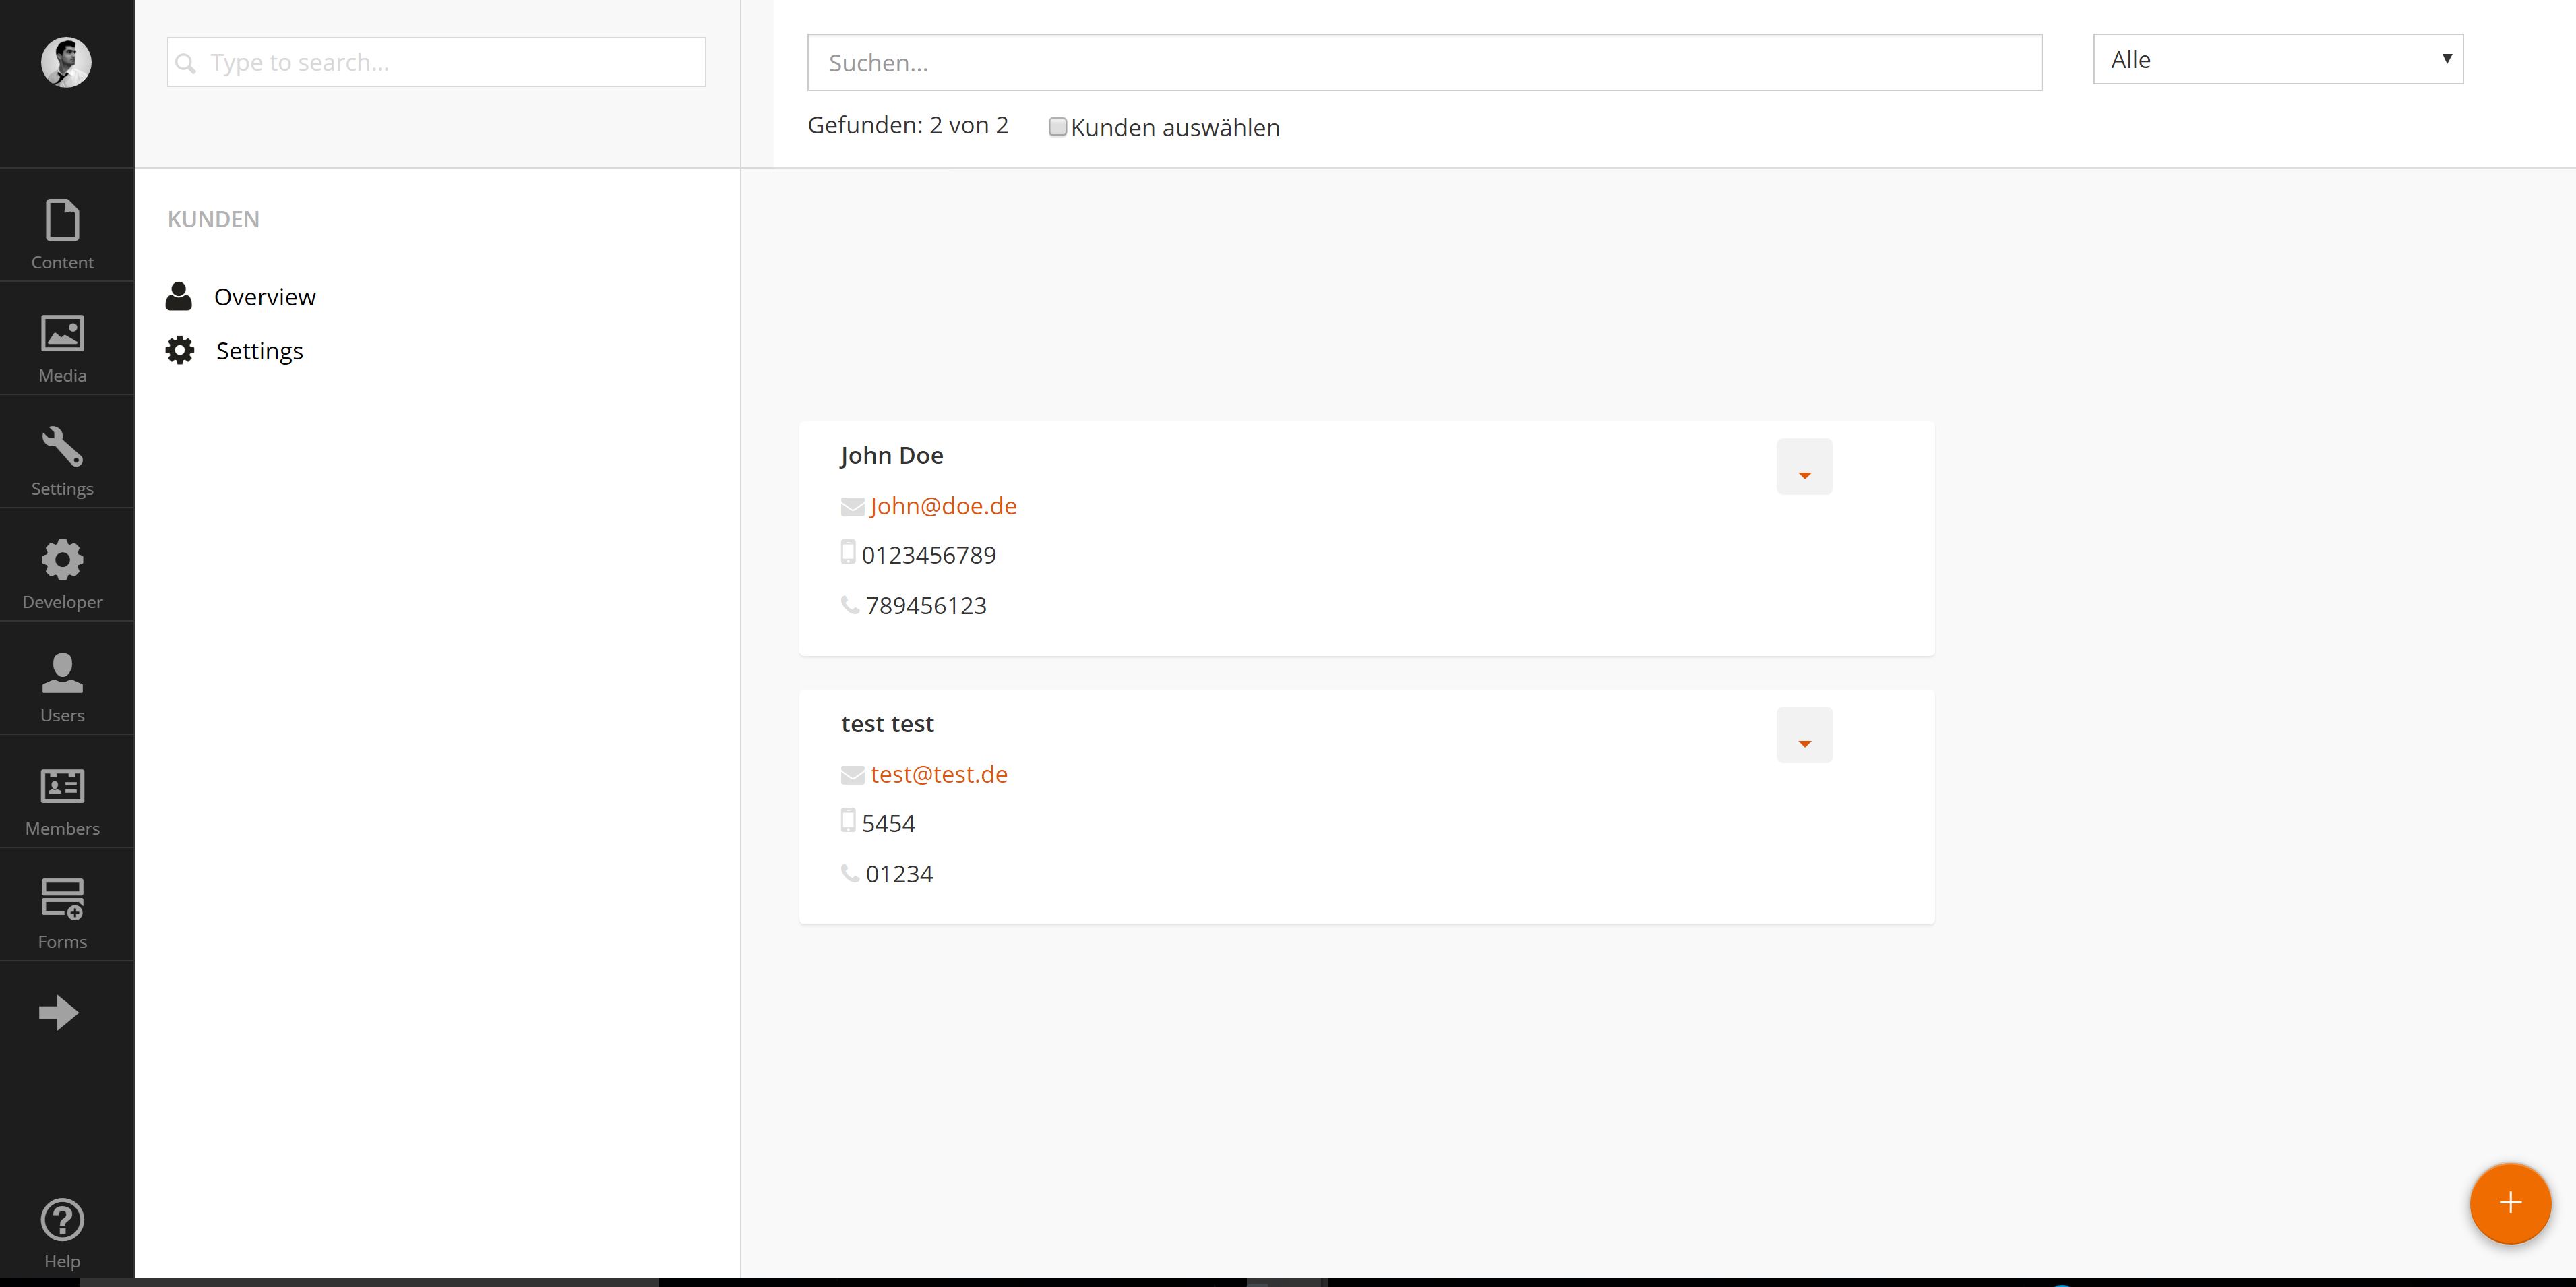2576x1287 pixels.
Task: Click mobile icon beside 5454
Action: click(x=848, y=820)
